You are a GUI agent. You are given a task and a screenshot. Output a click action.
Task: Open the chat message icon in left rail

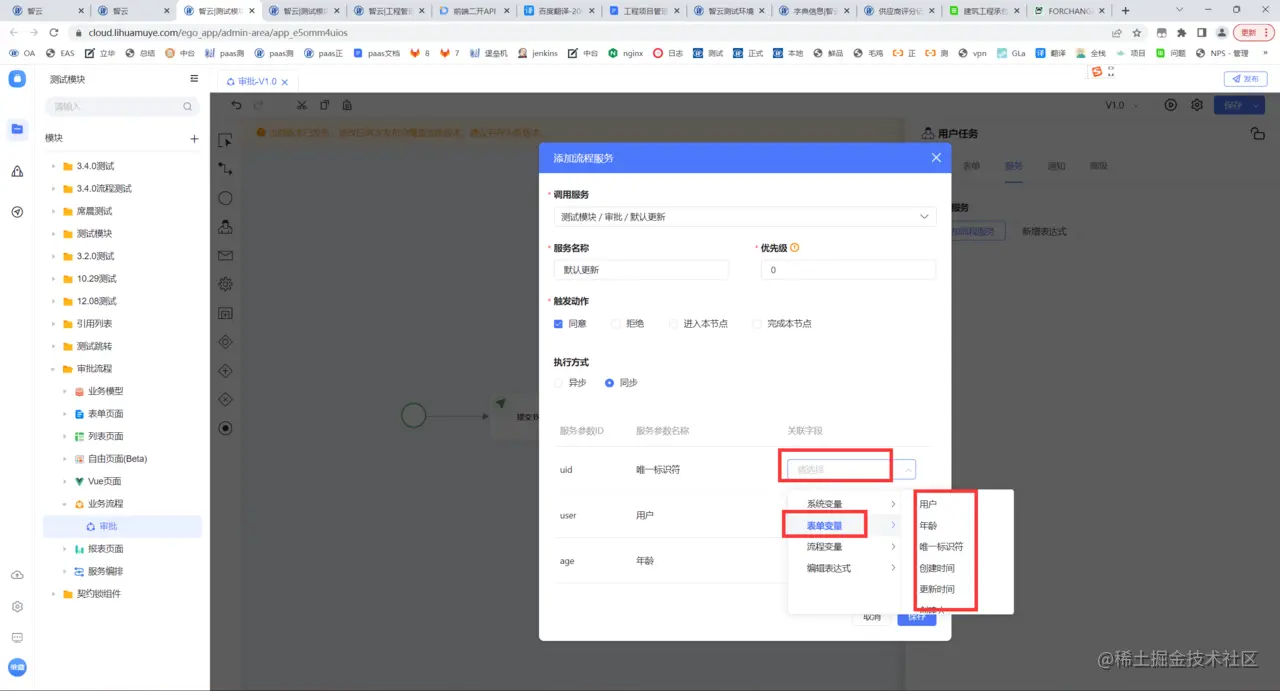pos(17,637)
